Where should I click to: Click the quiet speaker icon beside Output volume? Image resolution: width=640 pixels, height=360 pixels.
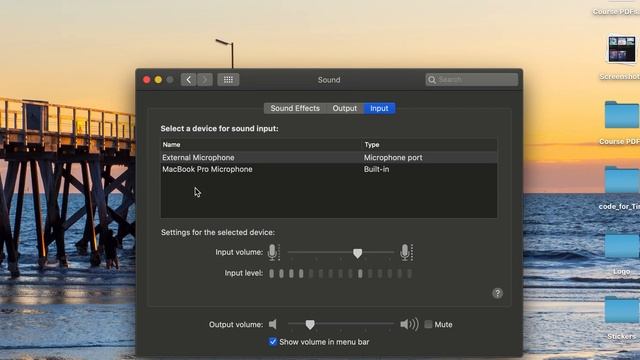pyautogui.click(x=273, y=324)
